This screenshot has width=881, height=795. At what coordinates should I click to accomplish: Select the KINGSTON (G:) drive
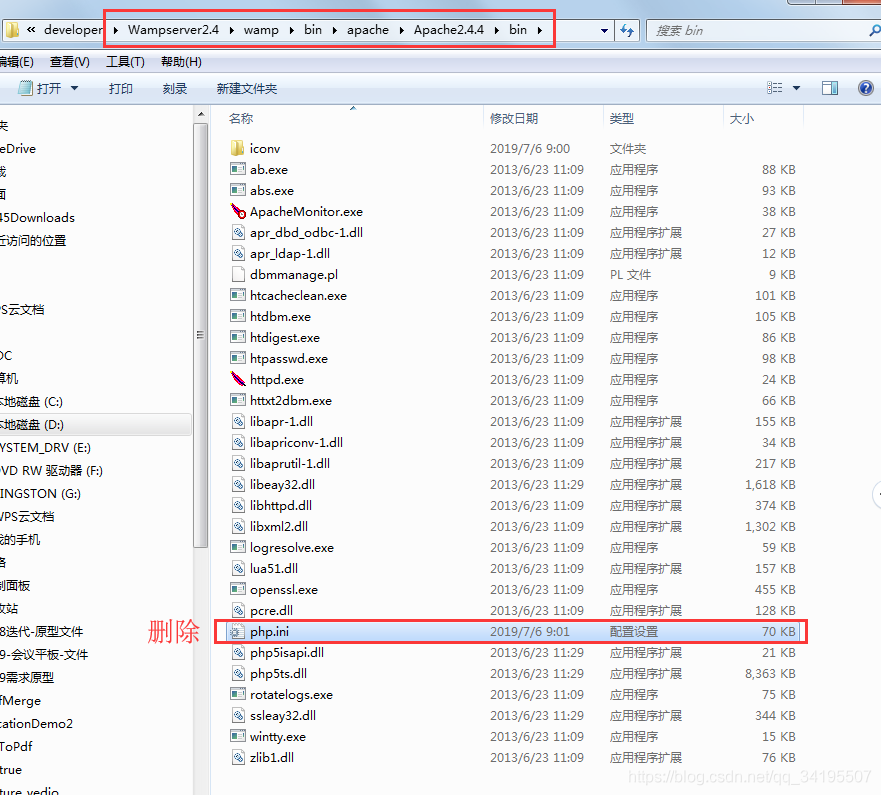pos(40,494)
